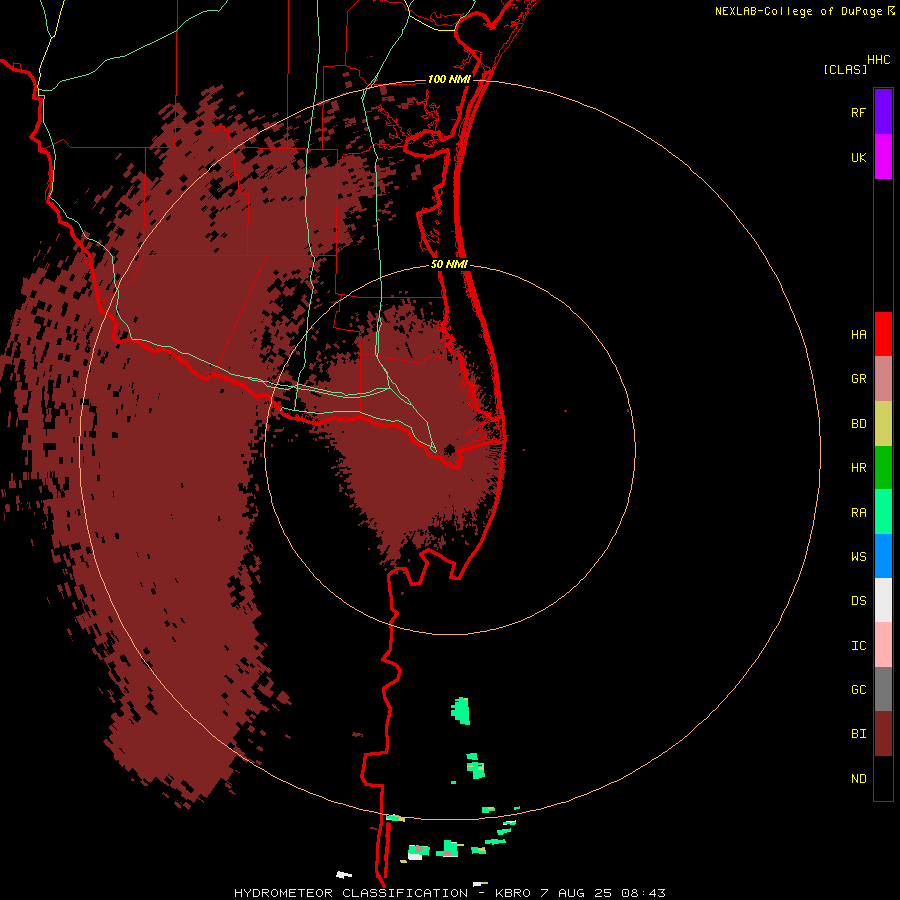Click the 7 AUG 25 date text
900x900 pixels.
pos(576,893)
